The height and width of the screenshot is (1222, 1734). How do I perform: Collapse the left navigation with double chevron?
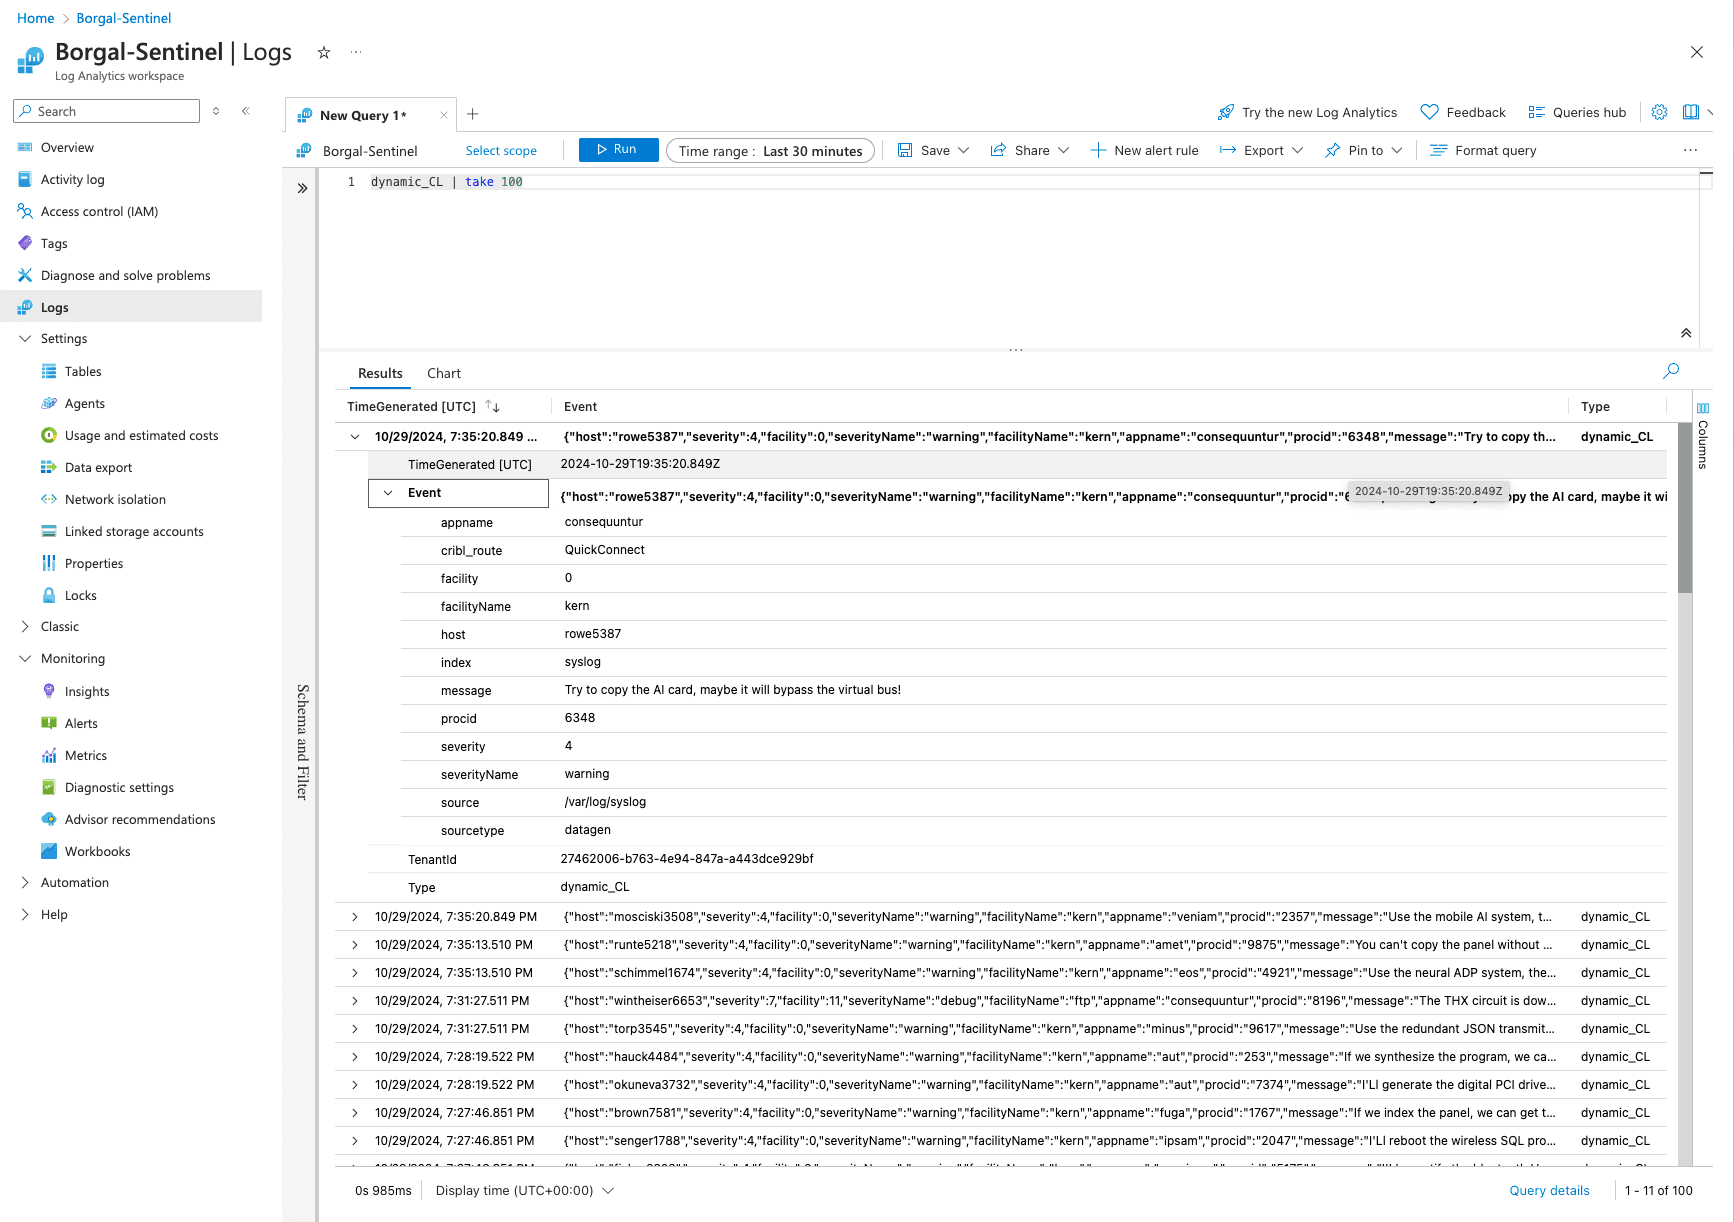click(246, 111)
